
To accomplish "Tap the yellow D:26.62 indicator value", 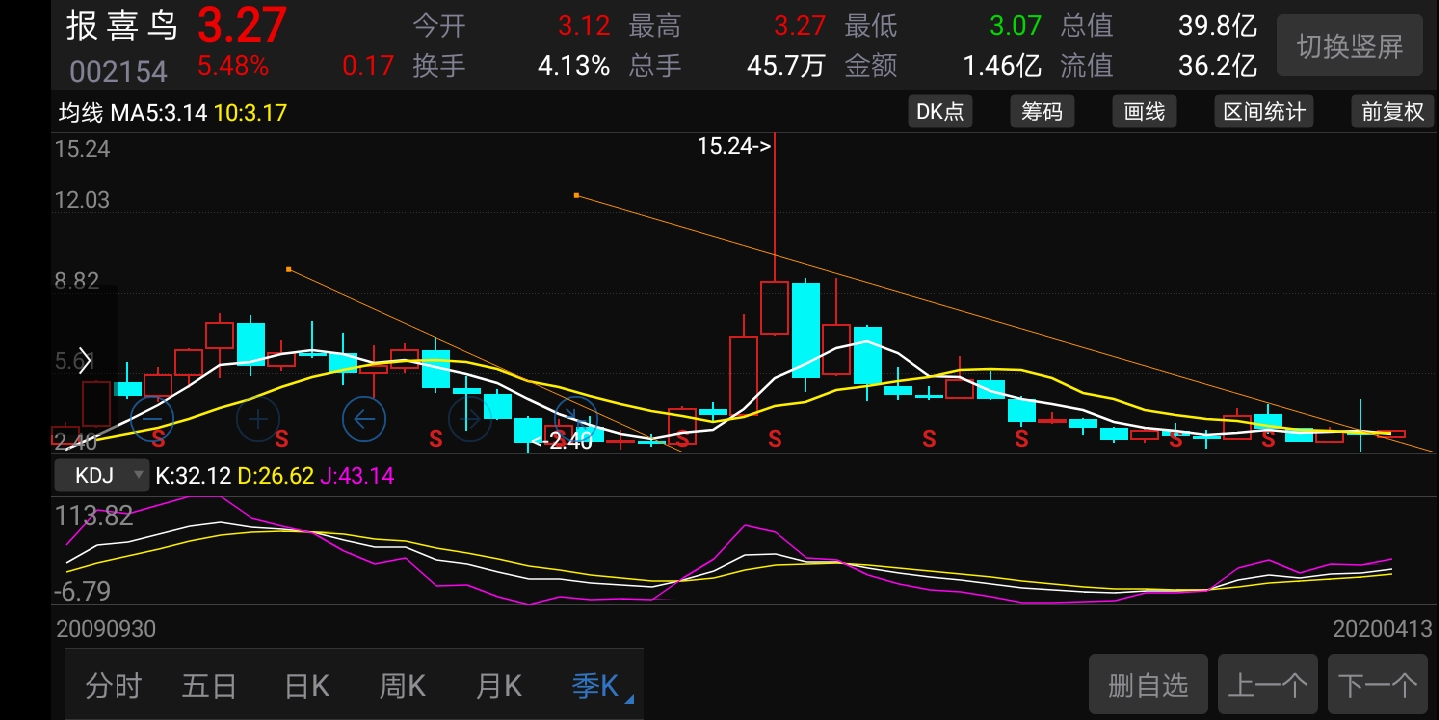I will coord(276,476).
